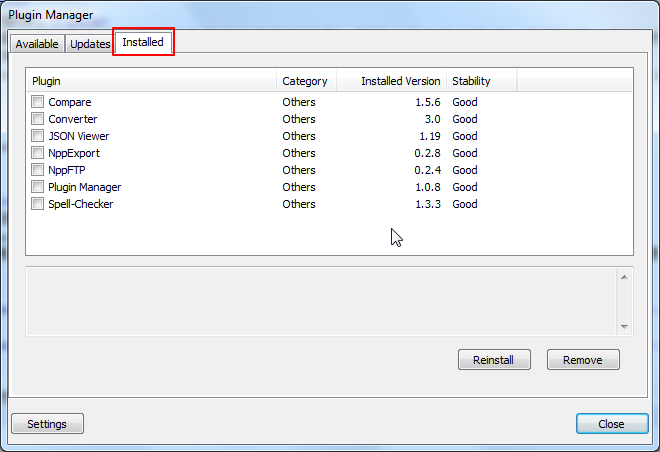Viewport: 660px width, 452px height.
Task: Check the Compare plugin checkbox
Action: (x=38, y=102)
